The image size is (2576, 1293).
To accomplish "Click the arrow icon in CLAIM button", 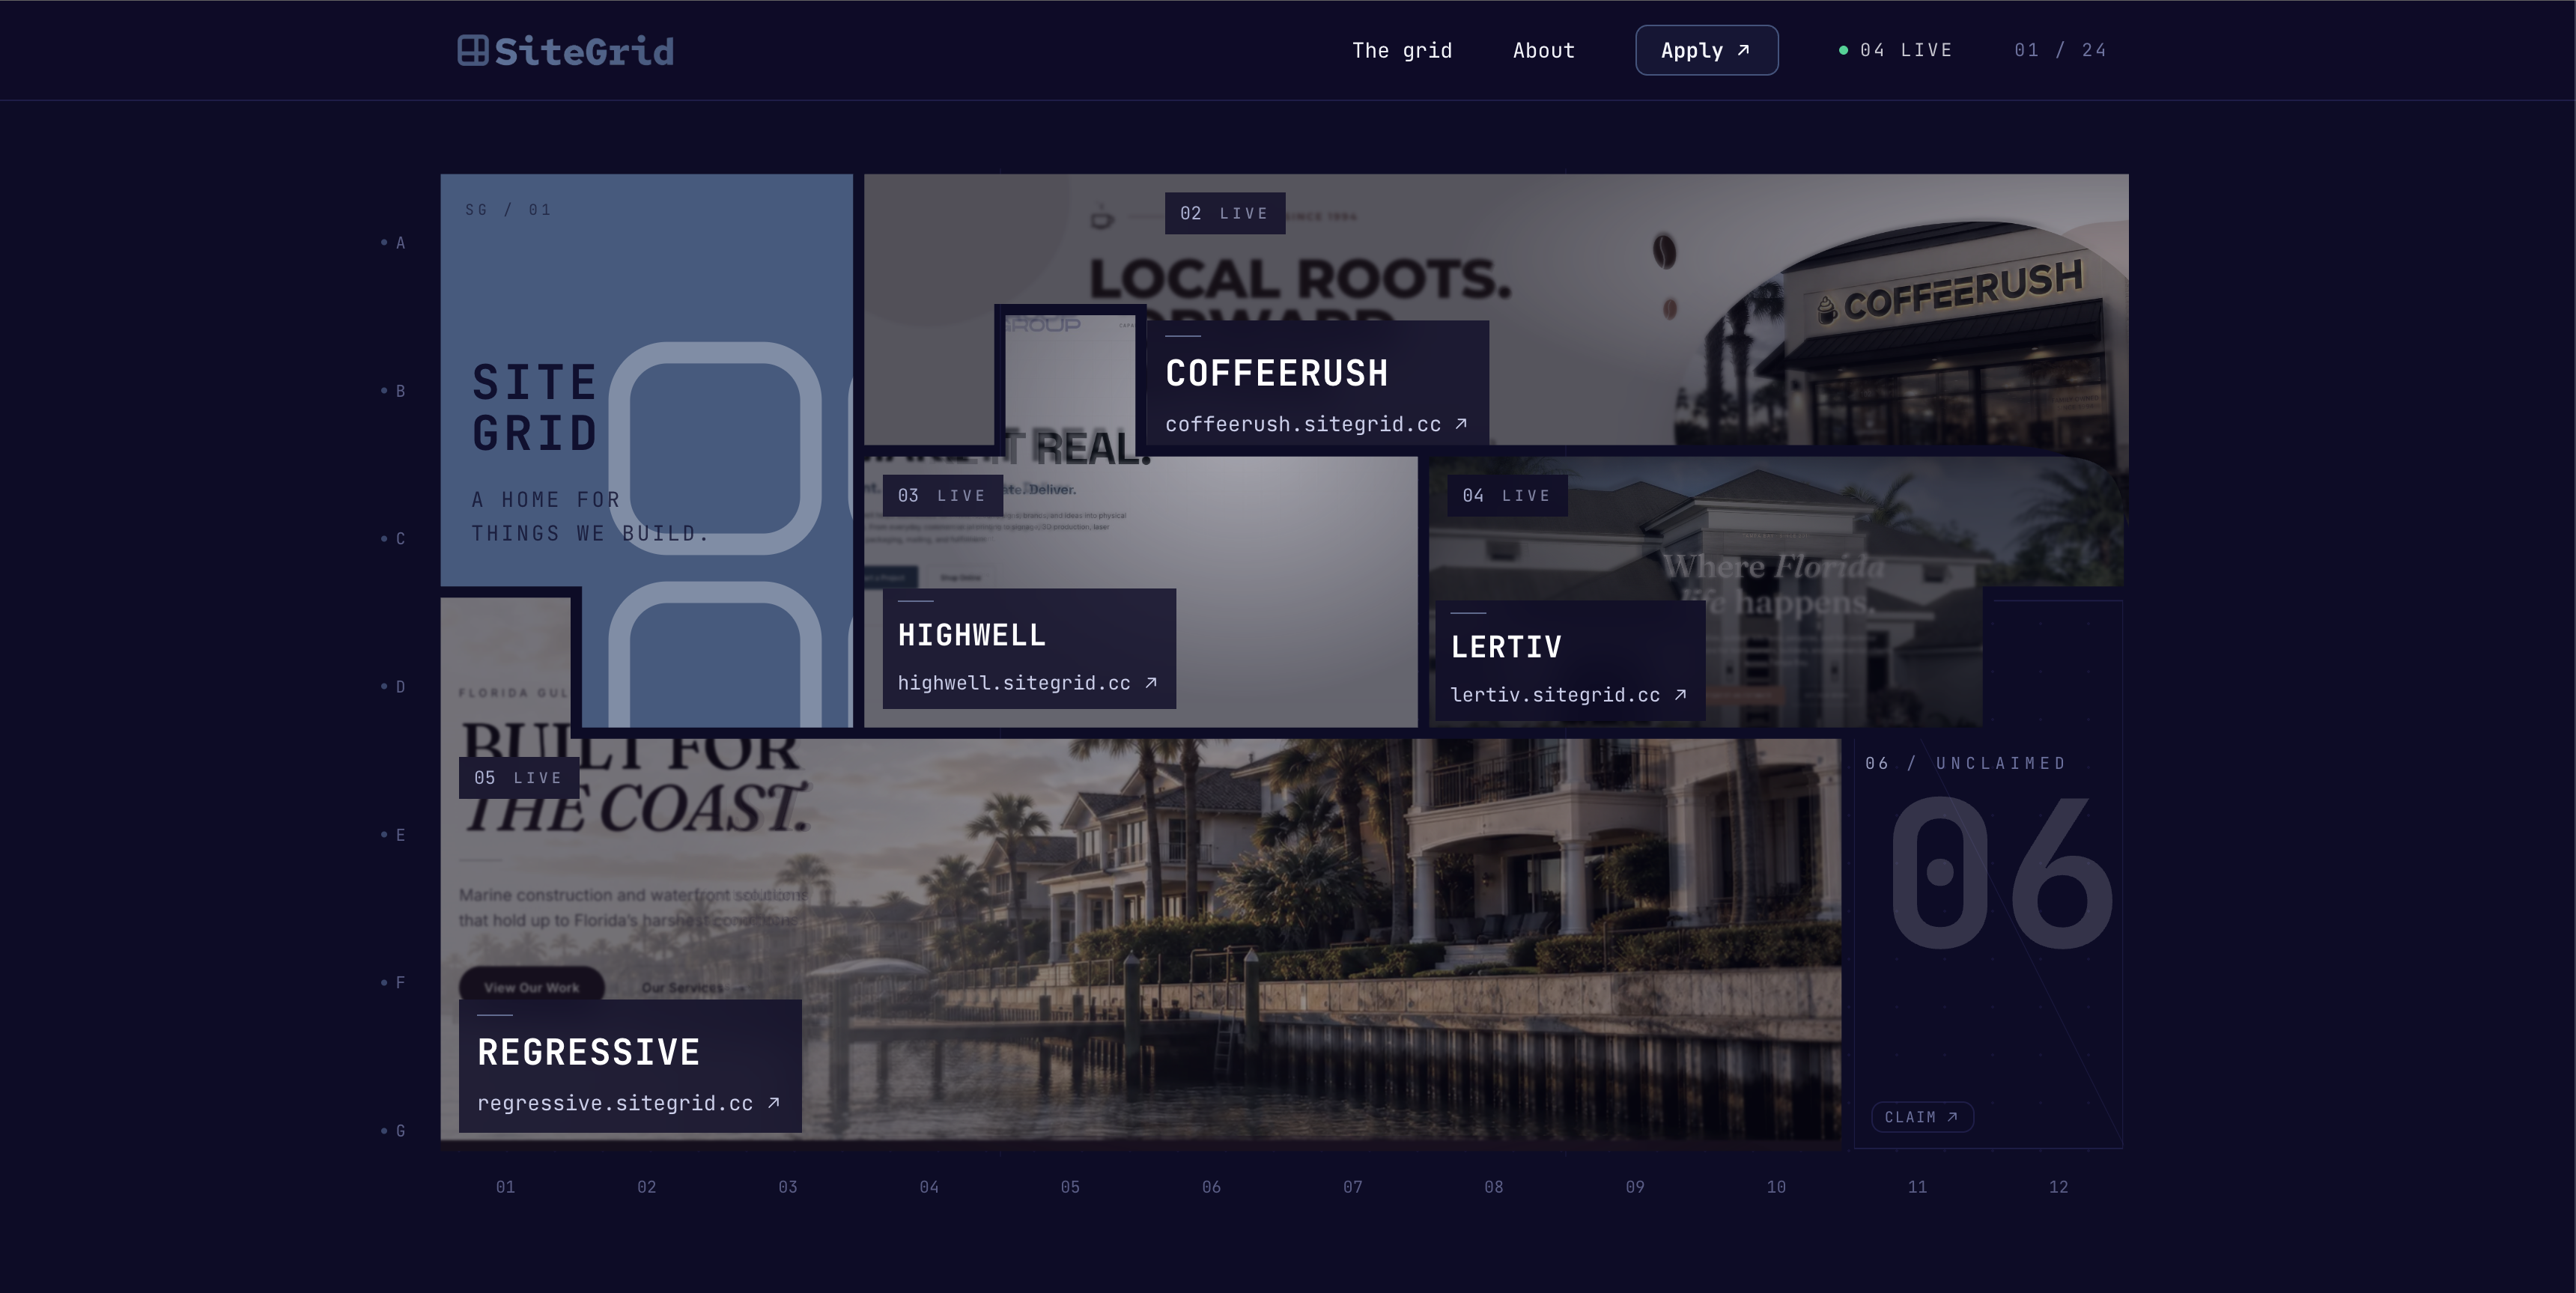I will coord(1952,1117).
